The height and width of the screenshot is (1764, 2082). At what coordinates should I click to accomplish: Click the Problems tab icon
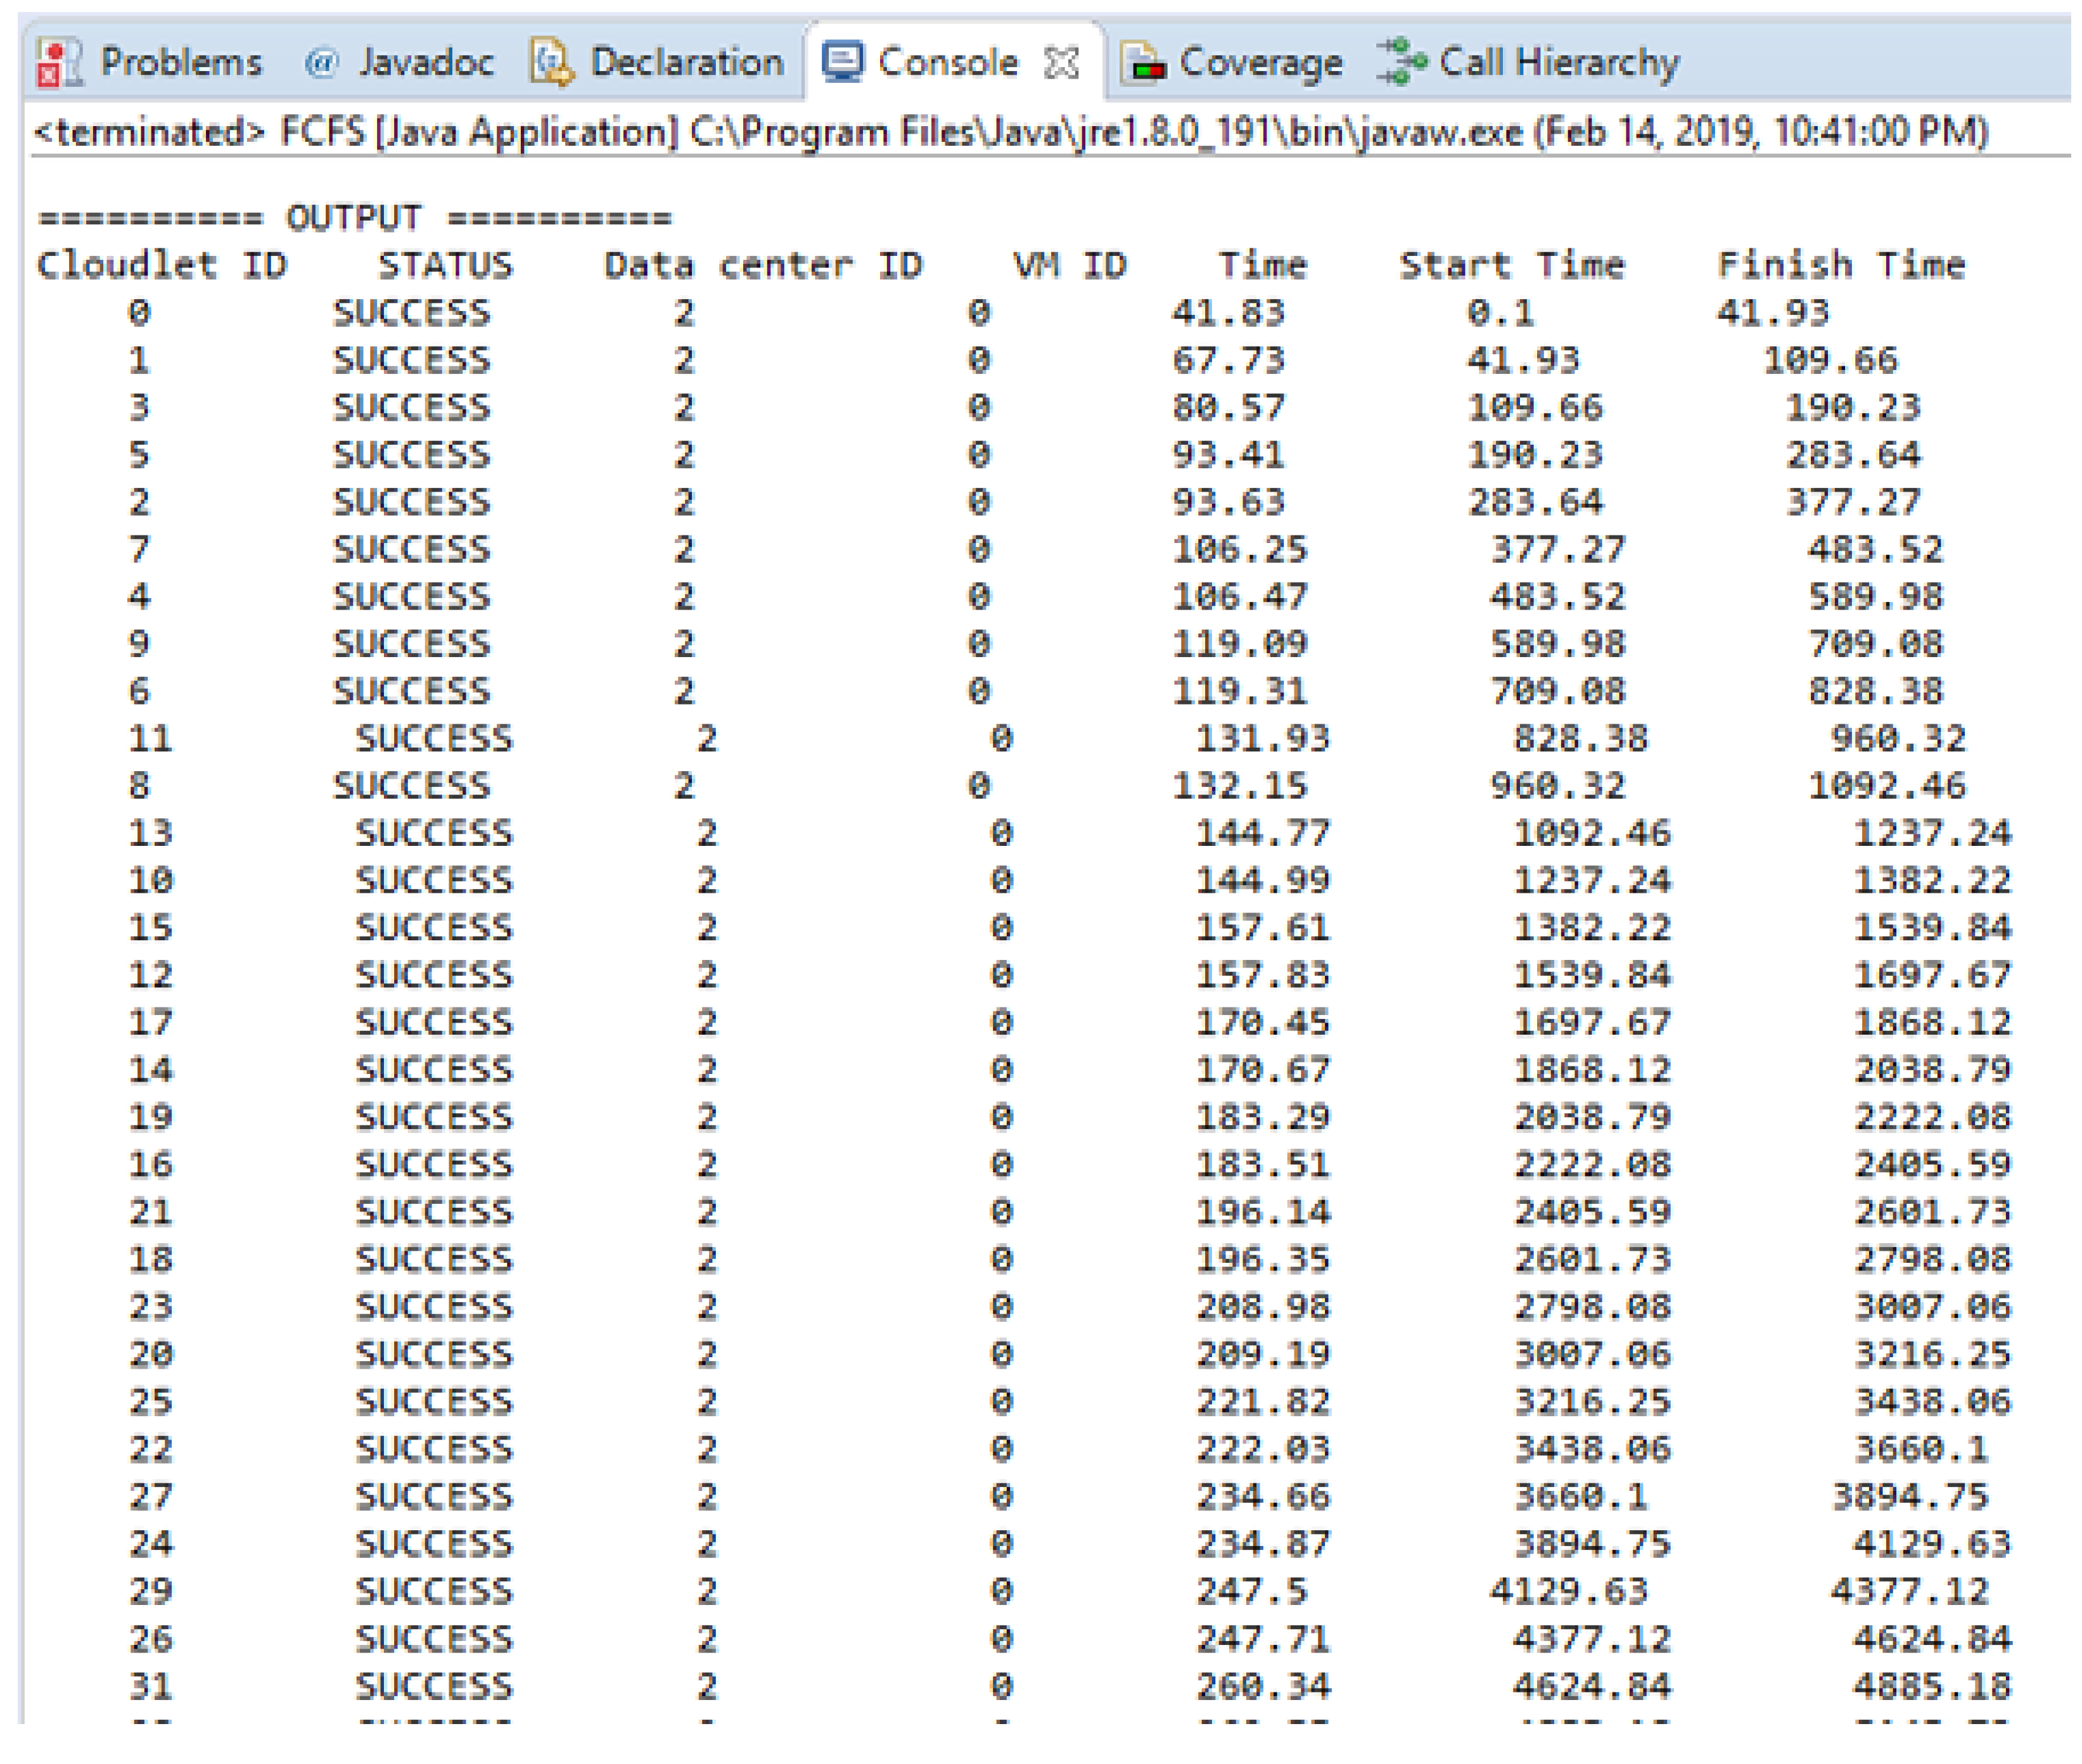tap(58, 62)
